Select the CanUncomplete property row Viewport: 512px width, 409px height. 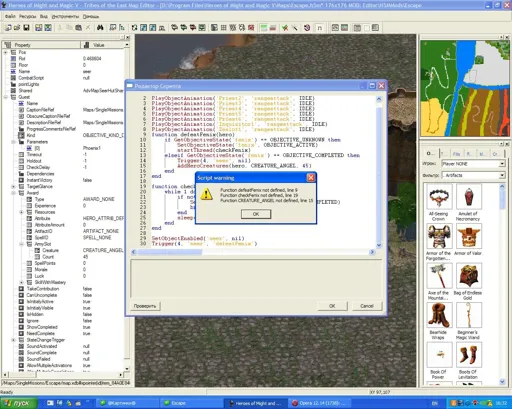pyautogui.click(x=63, y=295)
